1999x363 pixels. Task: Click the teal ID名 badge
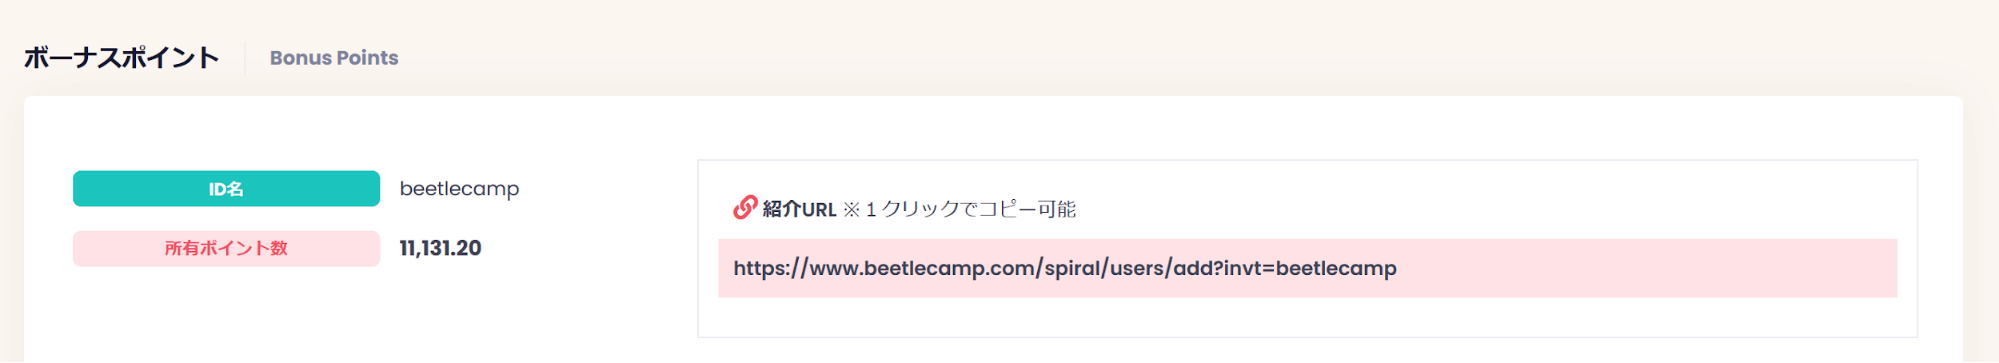coord(226,189)
